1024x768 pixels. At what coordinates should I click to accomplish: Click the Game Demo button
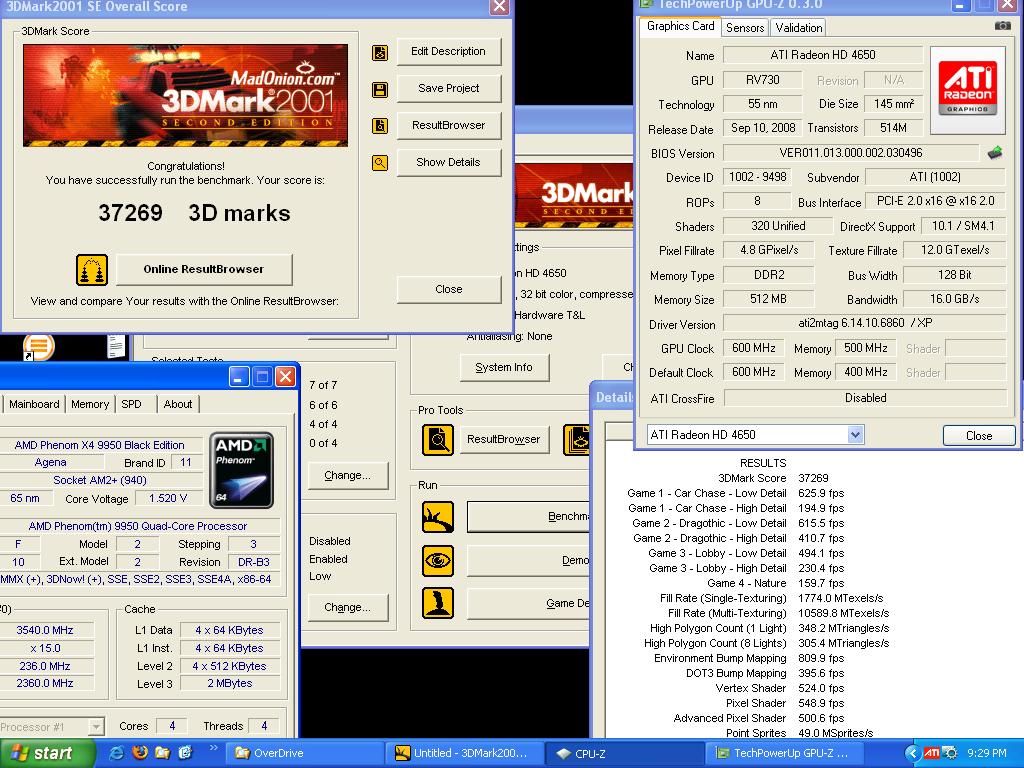point(528,603)
